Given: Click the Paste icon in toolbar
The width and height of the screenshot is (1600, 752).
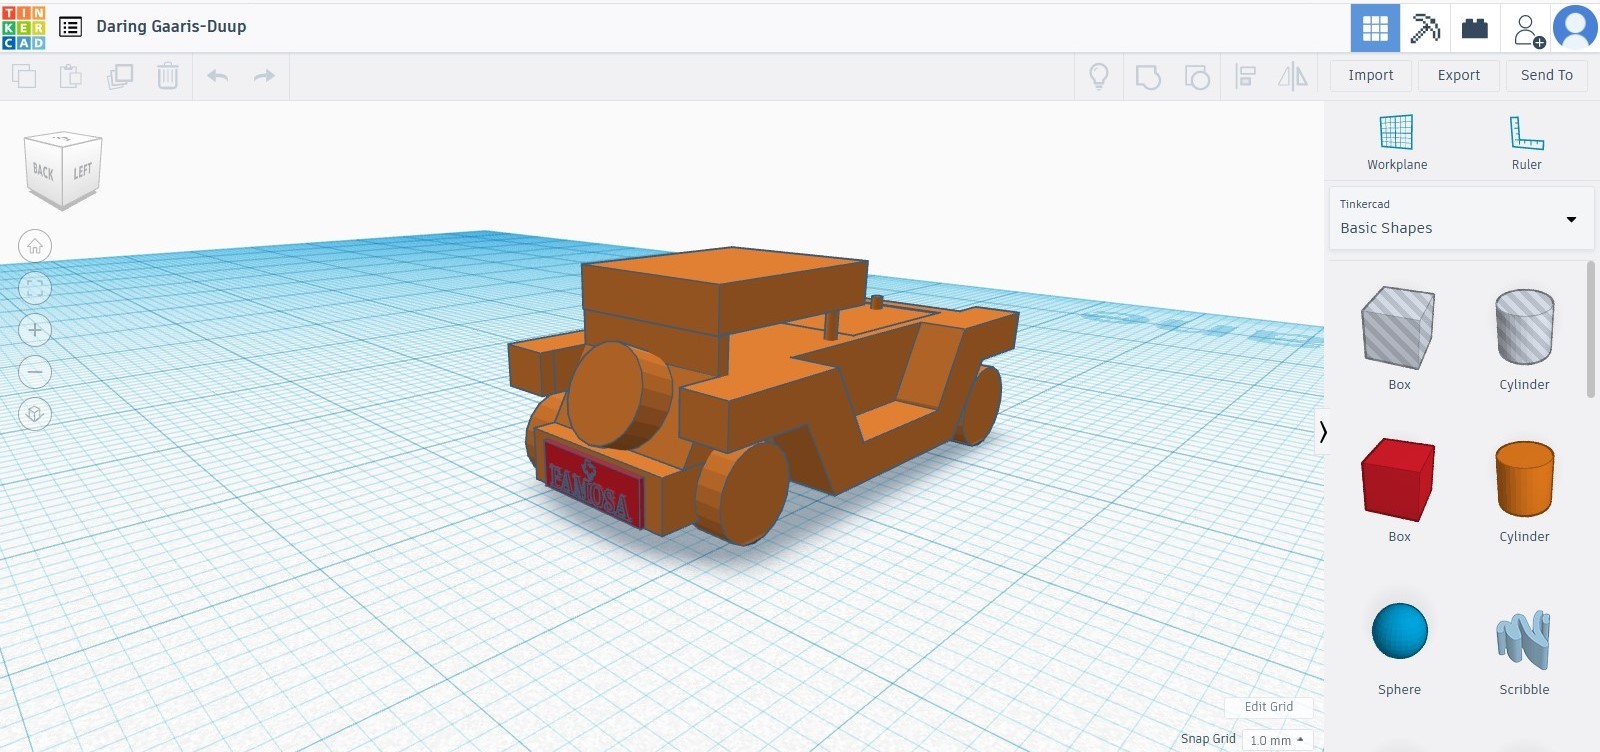Looking at the screenshot, I should click(x=71, y=76).
